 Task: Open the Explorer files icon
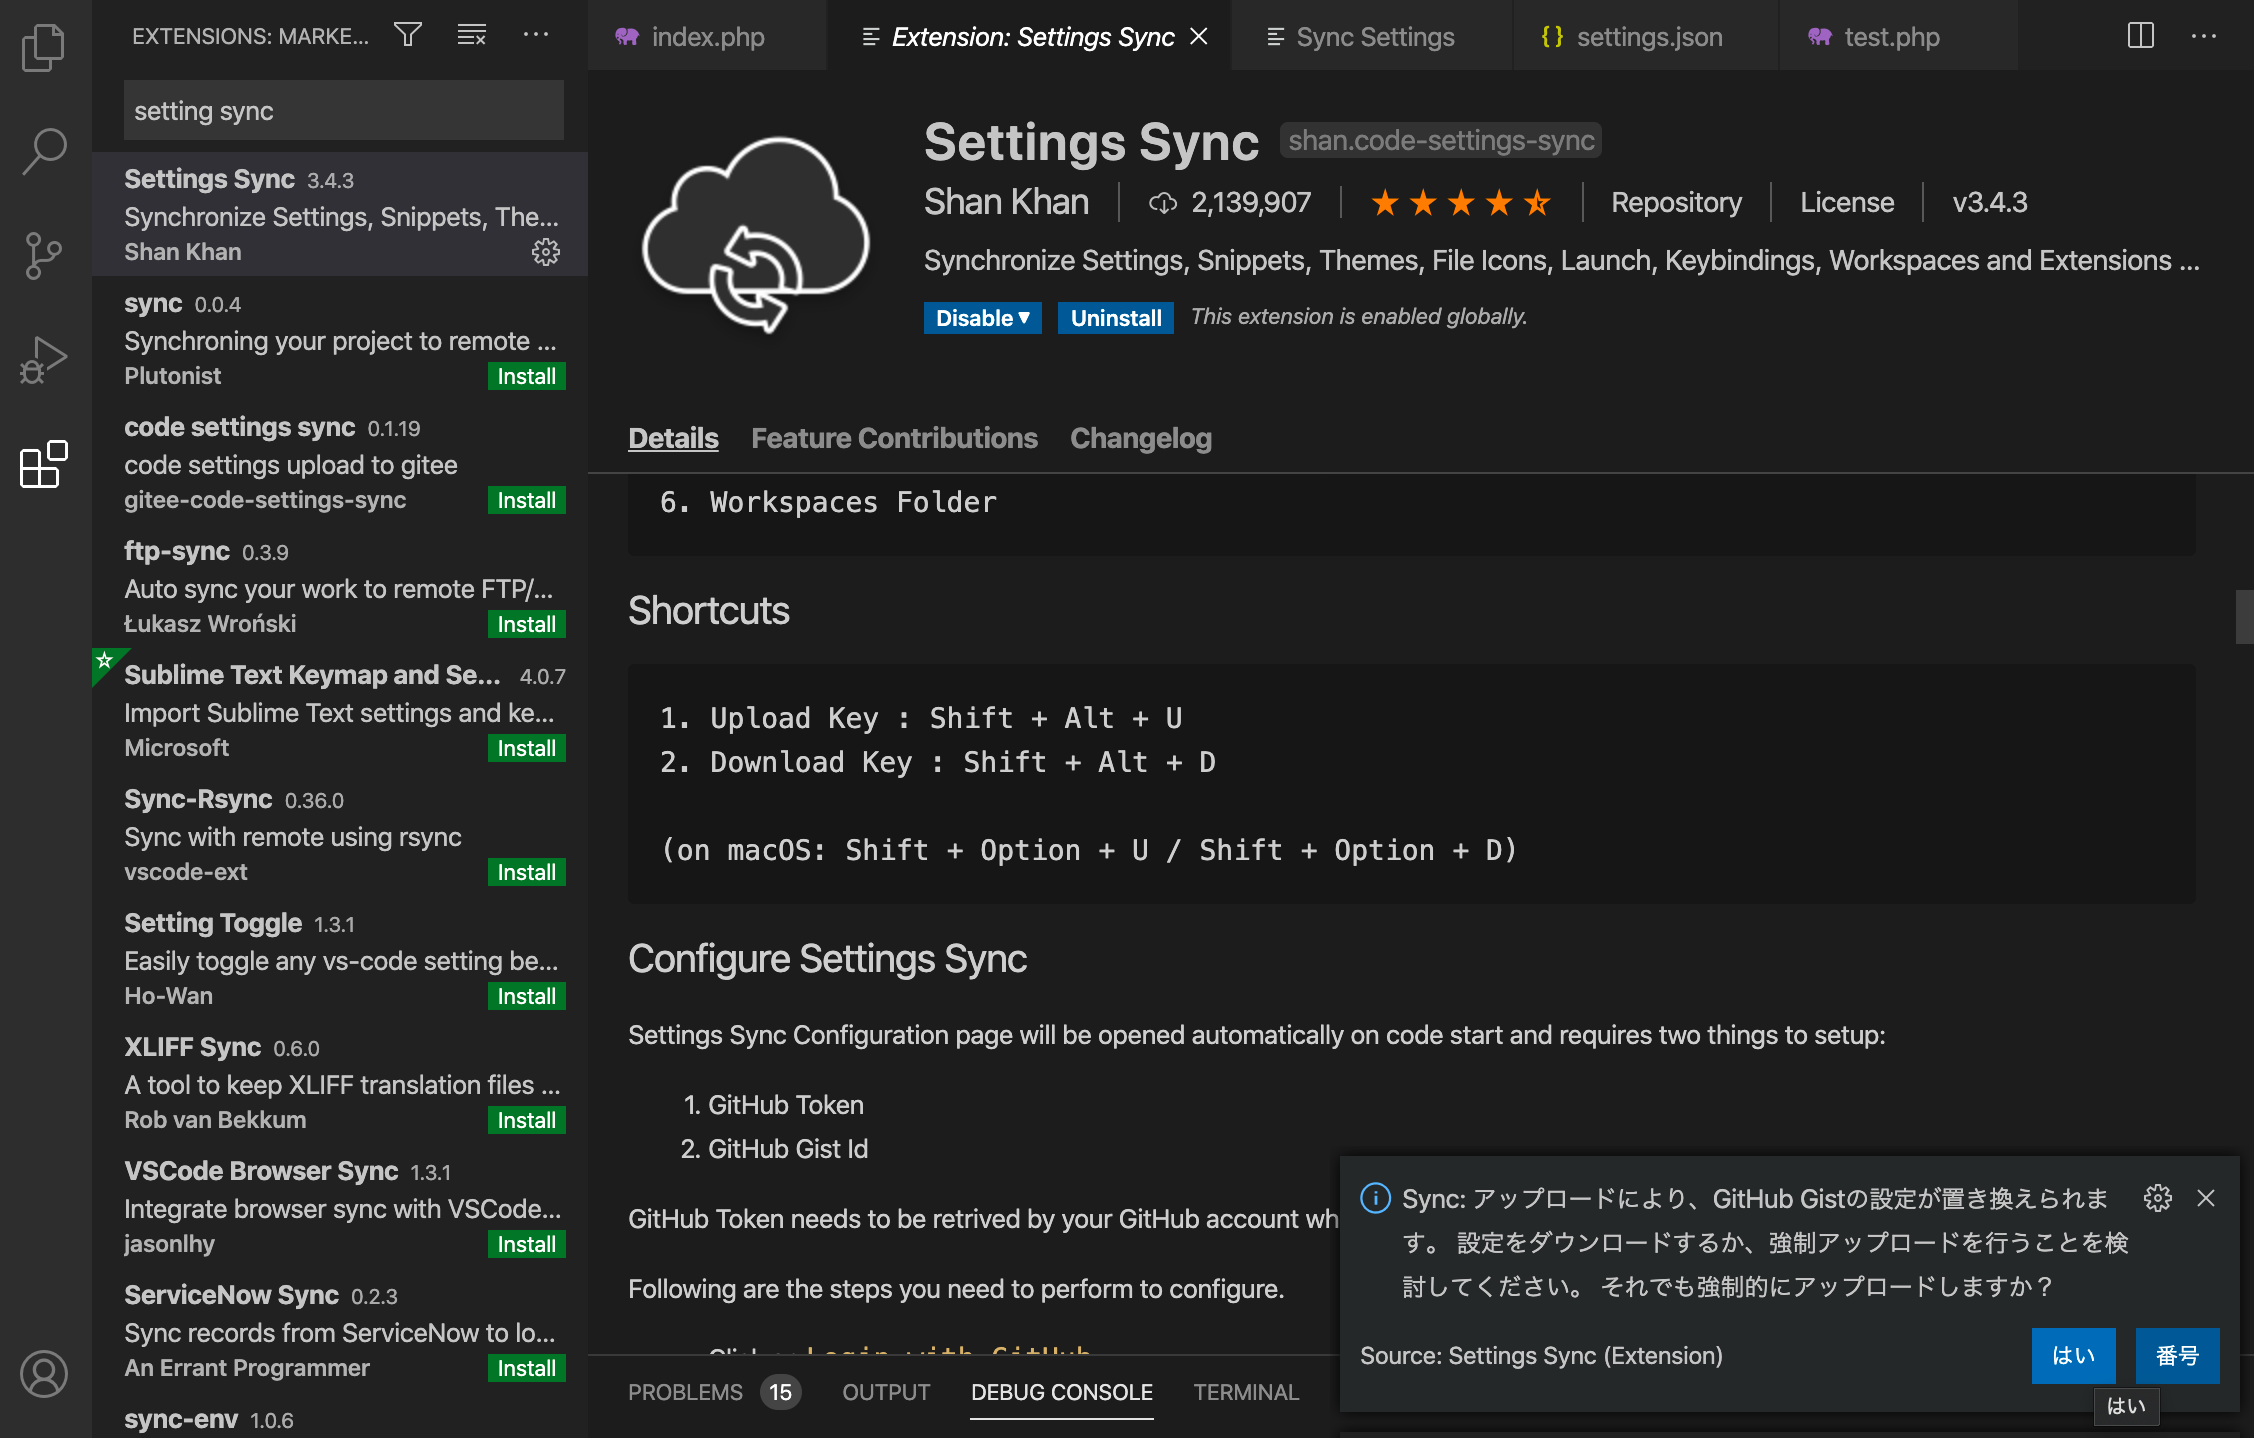tap(44, 47)
